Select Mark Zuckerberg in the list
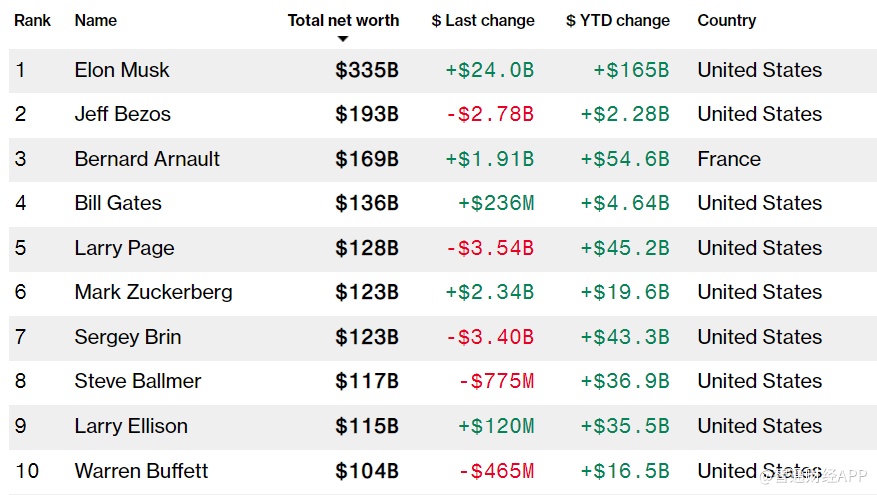This screenshot has width=877, height=495. (x=153, y=292)
